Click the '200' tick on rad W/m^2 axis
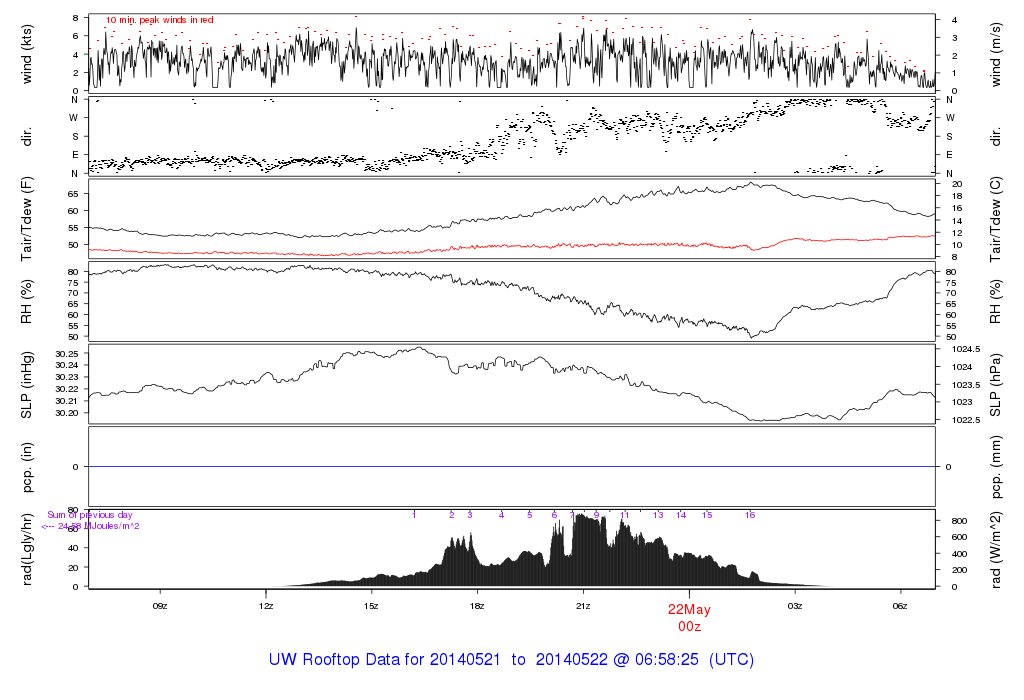Image resolution: width=1024 pixels, height=700 pixels. click(x=959, y=570)
